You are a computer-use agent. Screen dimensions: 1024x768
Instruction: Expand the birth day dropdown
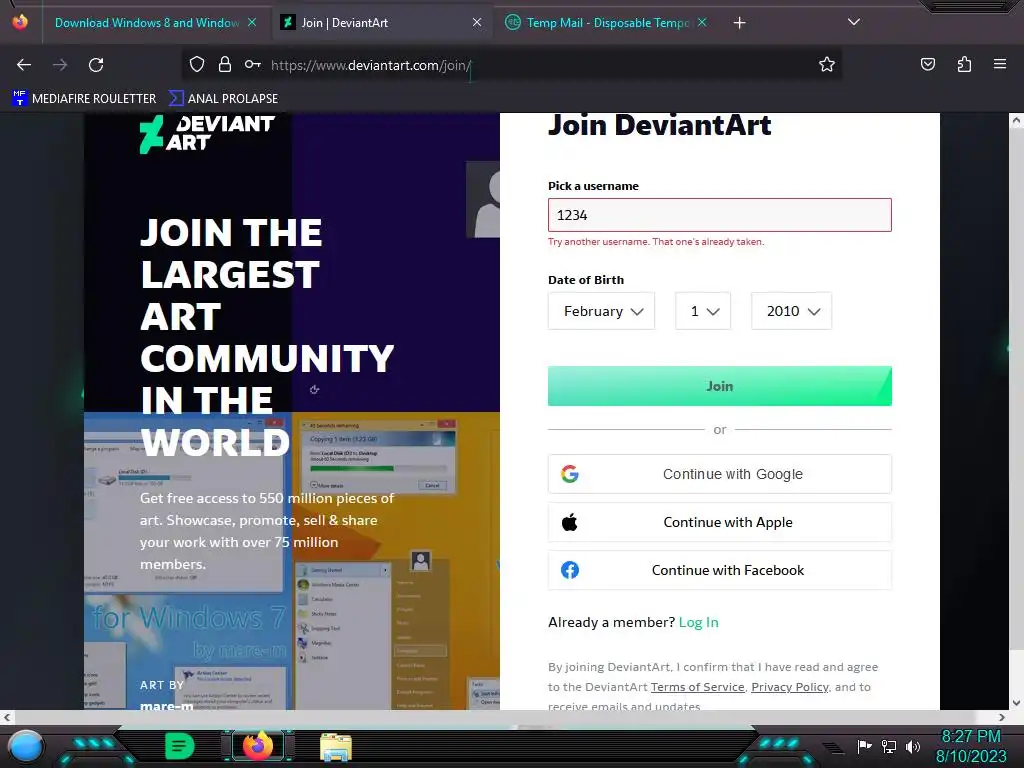pos(703,311)
